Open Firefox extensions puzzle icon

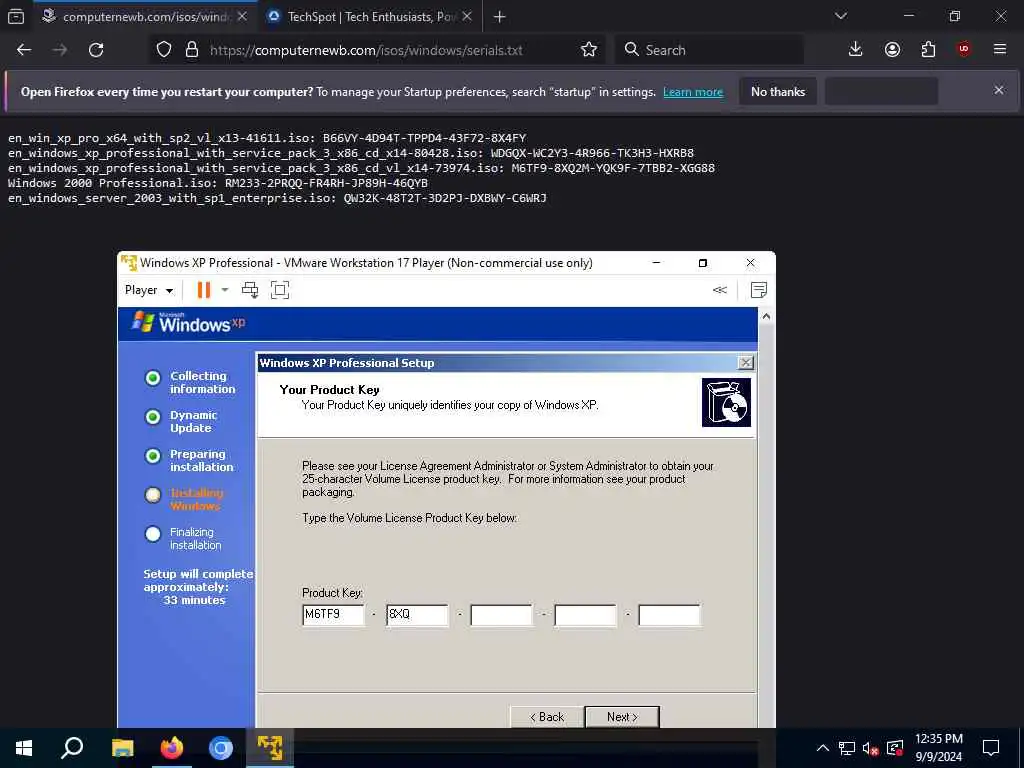(928, 50)
